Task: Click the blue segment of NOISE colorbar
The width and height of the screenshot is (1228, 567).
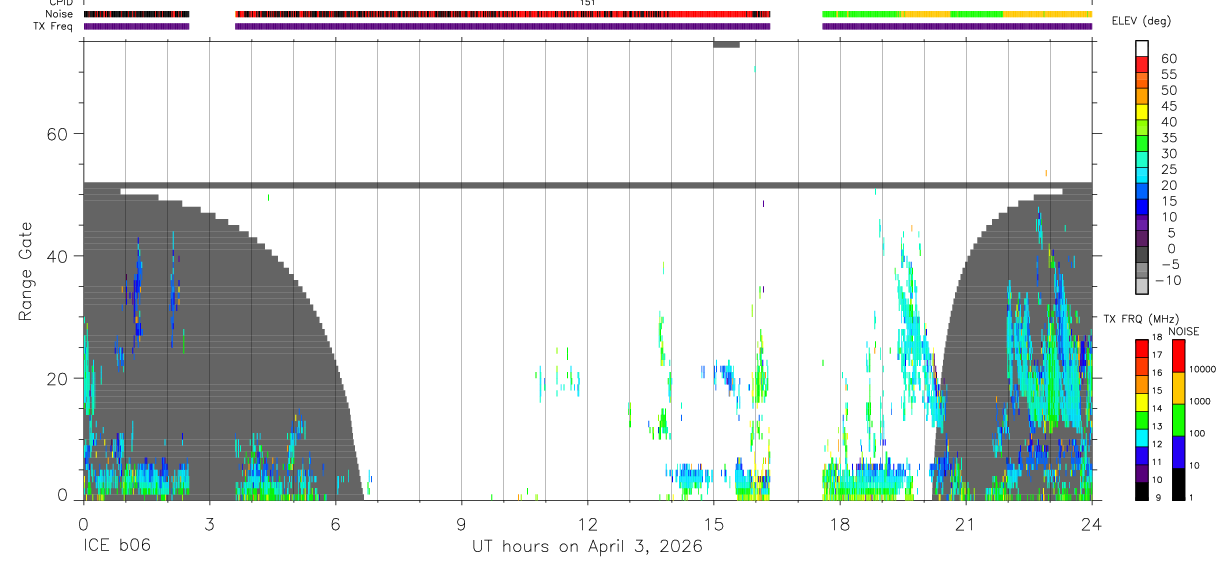Action: 1178,451
